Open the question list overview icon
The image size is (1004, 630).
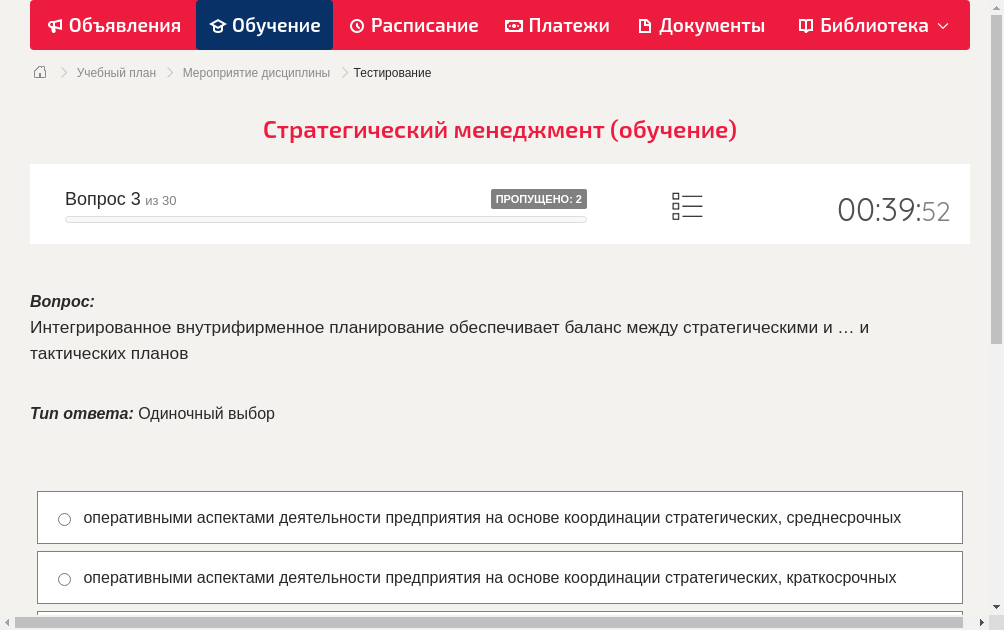(687, 206)
